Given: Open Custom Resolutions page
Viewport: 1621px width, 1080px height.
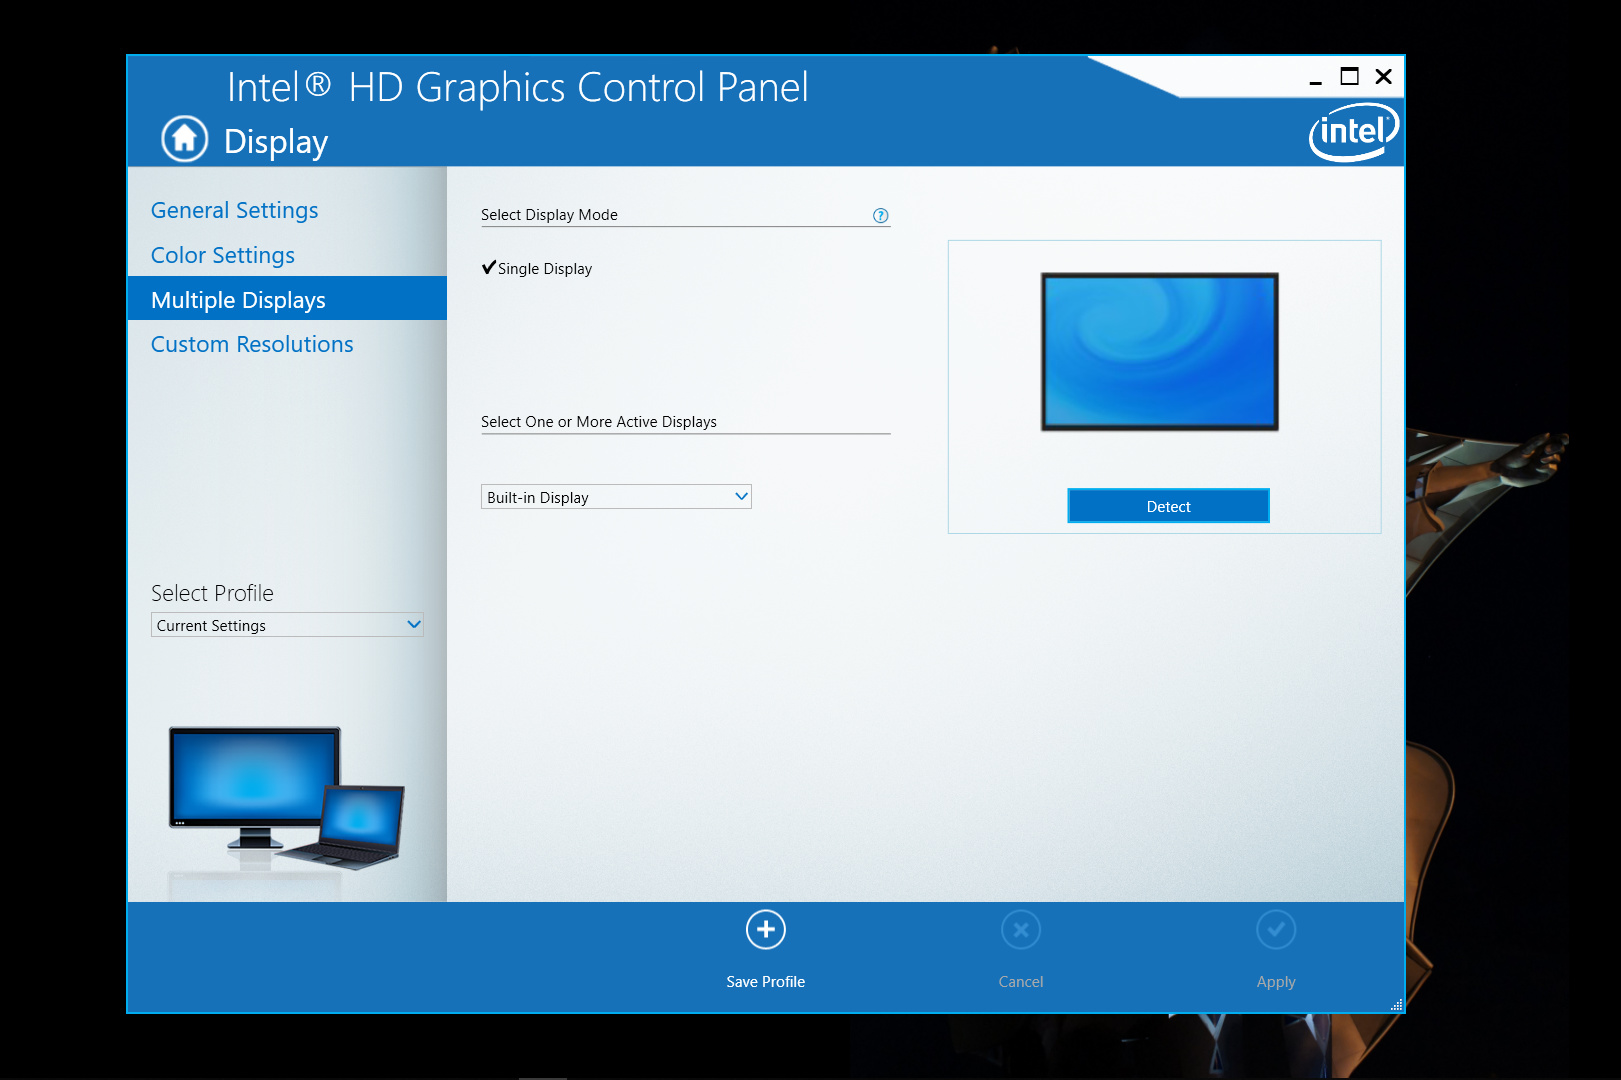Looking at the screenshot, I should 252,344.
